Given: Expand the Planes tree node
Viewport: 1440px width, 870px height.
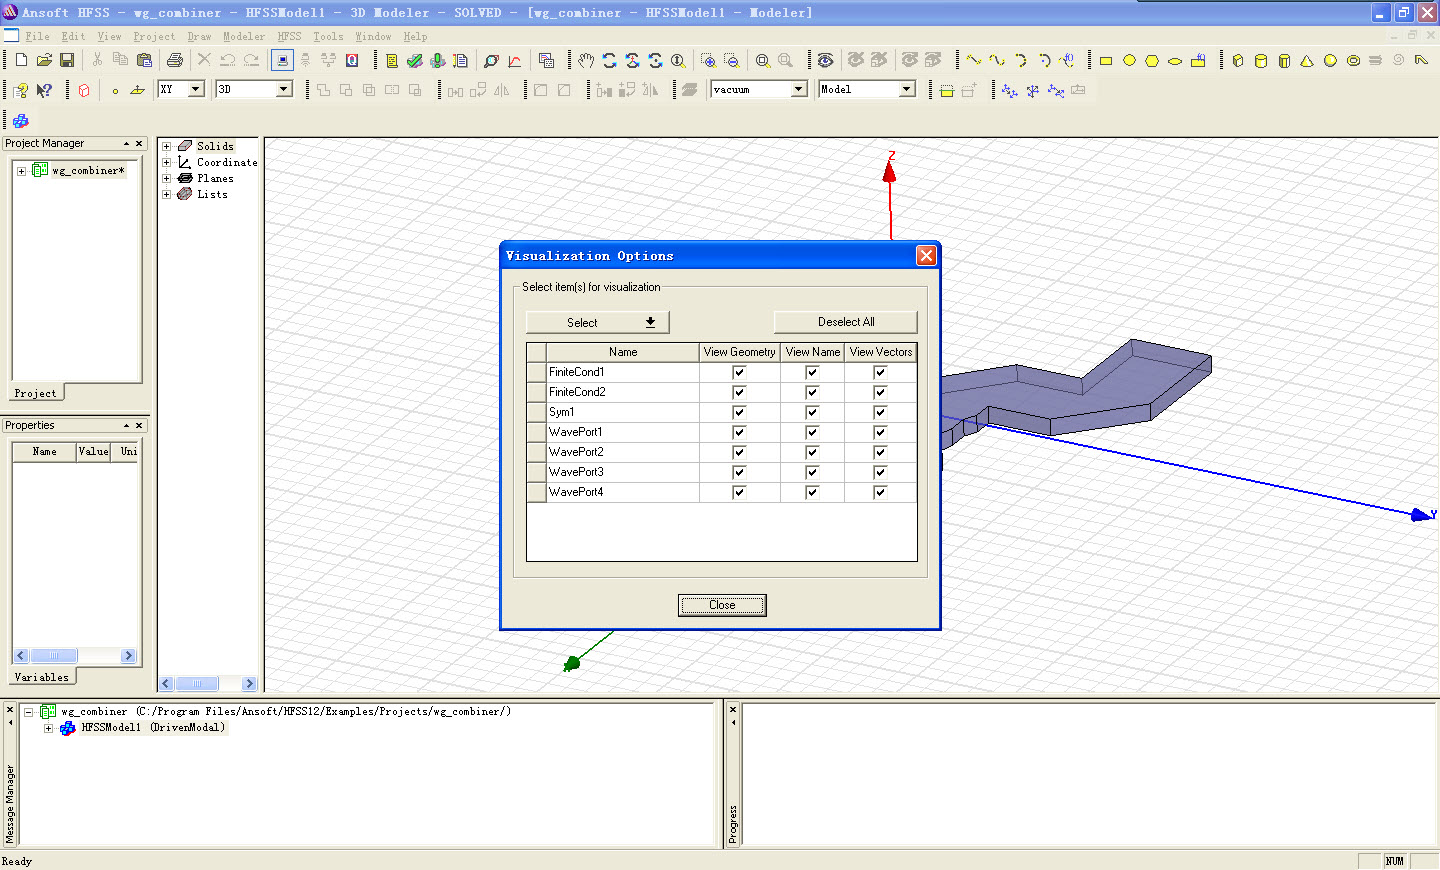Looking at the screenshot, I should (167, 178).
